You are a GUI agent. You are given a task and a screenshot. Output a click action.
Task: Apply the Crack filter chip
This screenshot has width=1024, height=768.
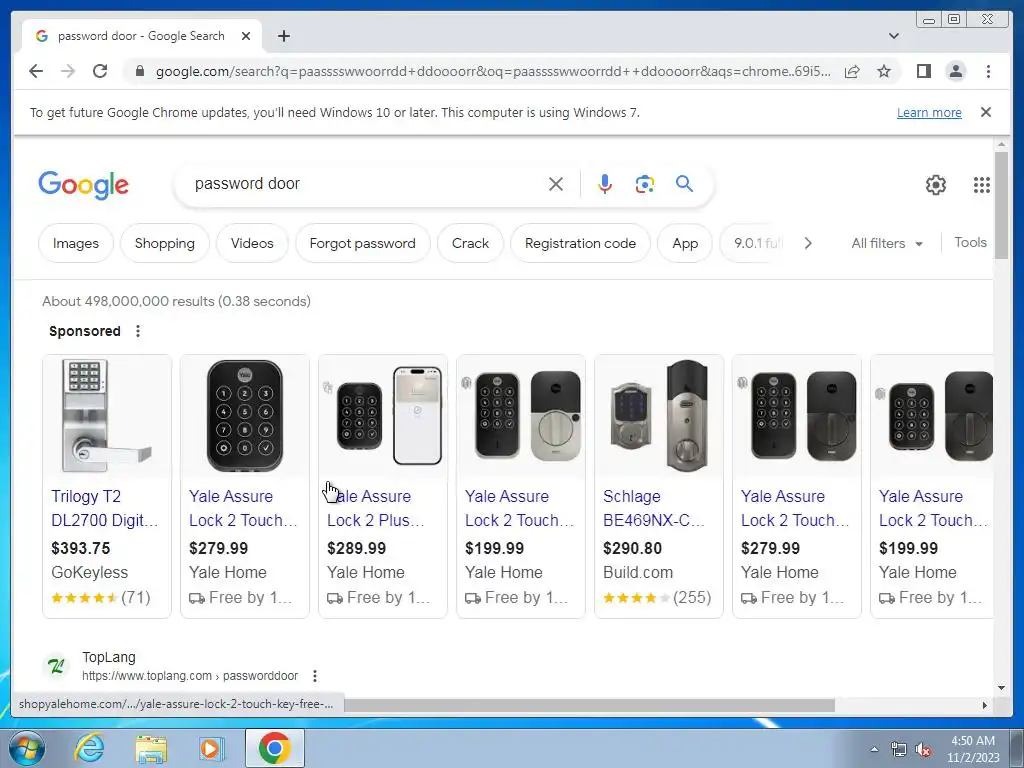click(470, 243)
